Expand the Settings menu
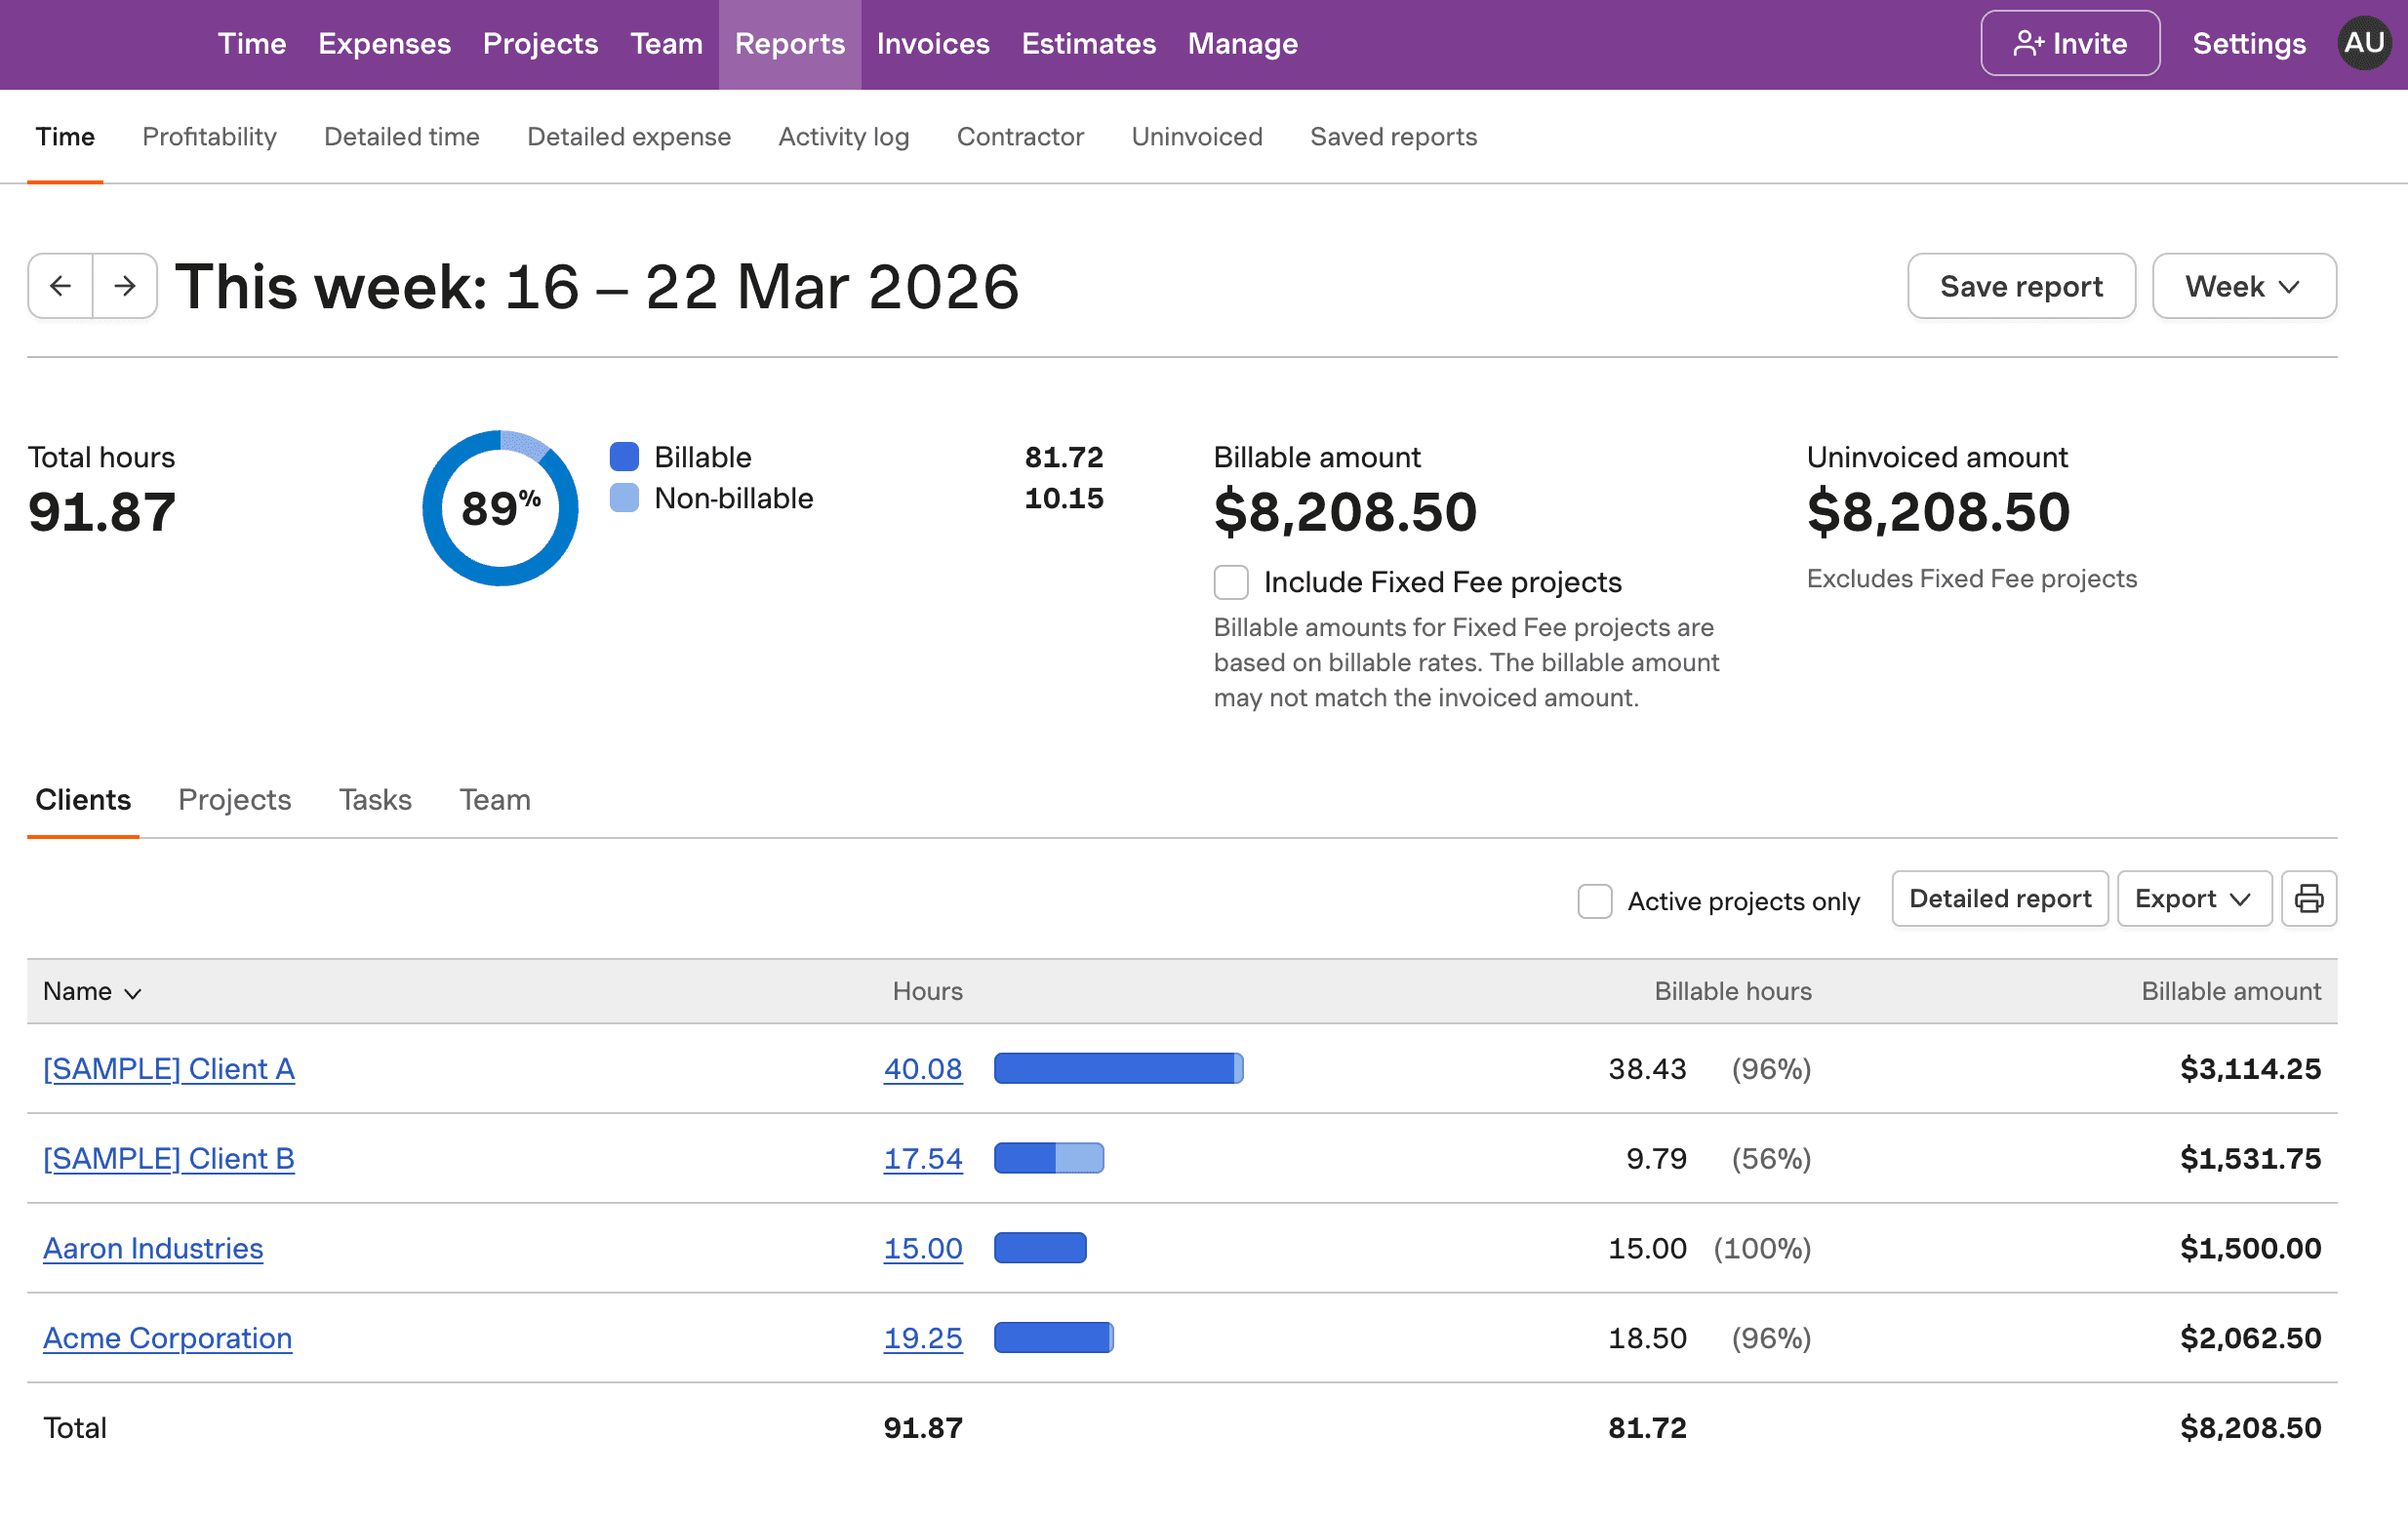The height and width of the screenshot is (1516, 2408). point(2247,43)
